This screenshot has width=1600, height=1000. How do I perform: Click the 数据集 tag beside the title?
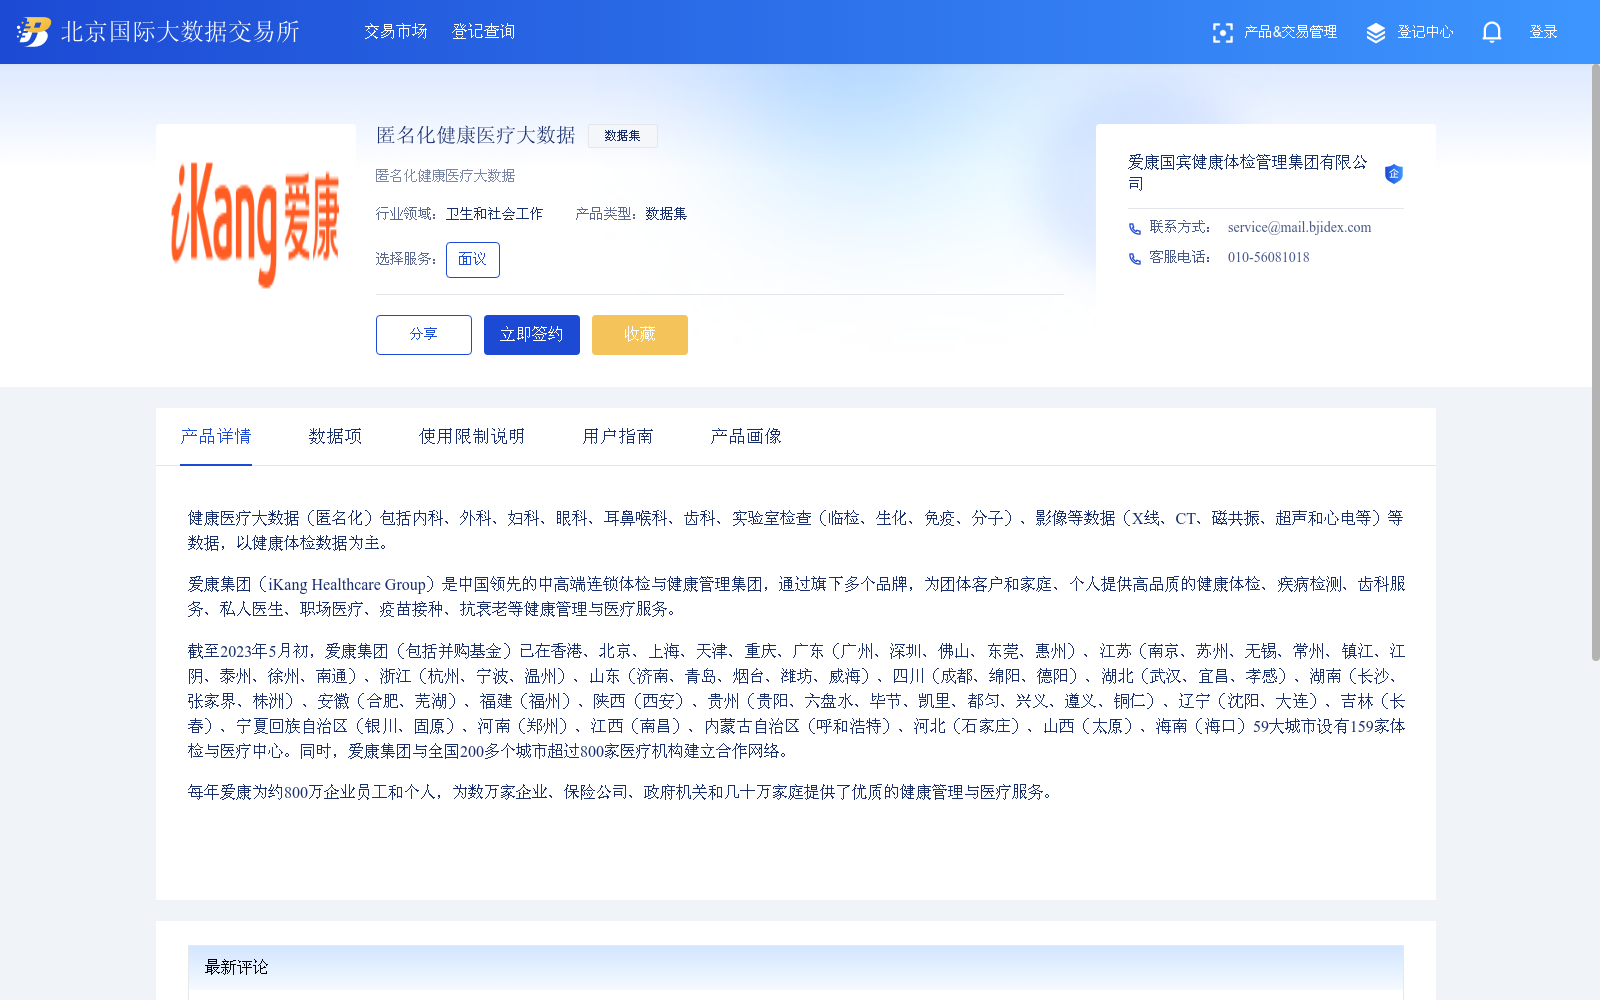coord(622,136)
